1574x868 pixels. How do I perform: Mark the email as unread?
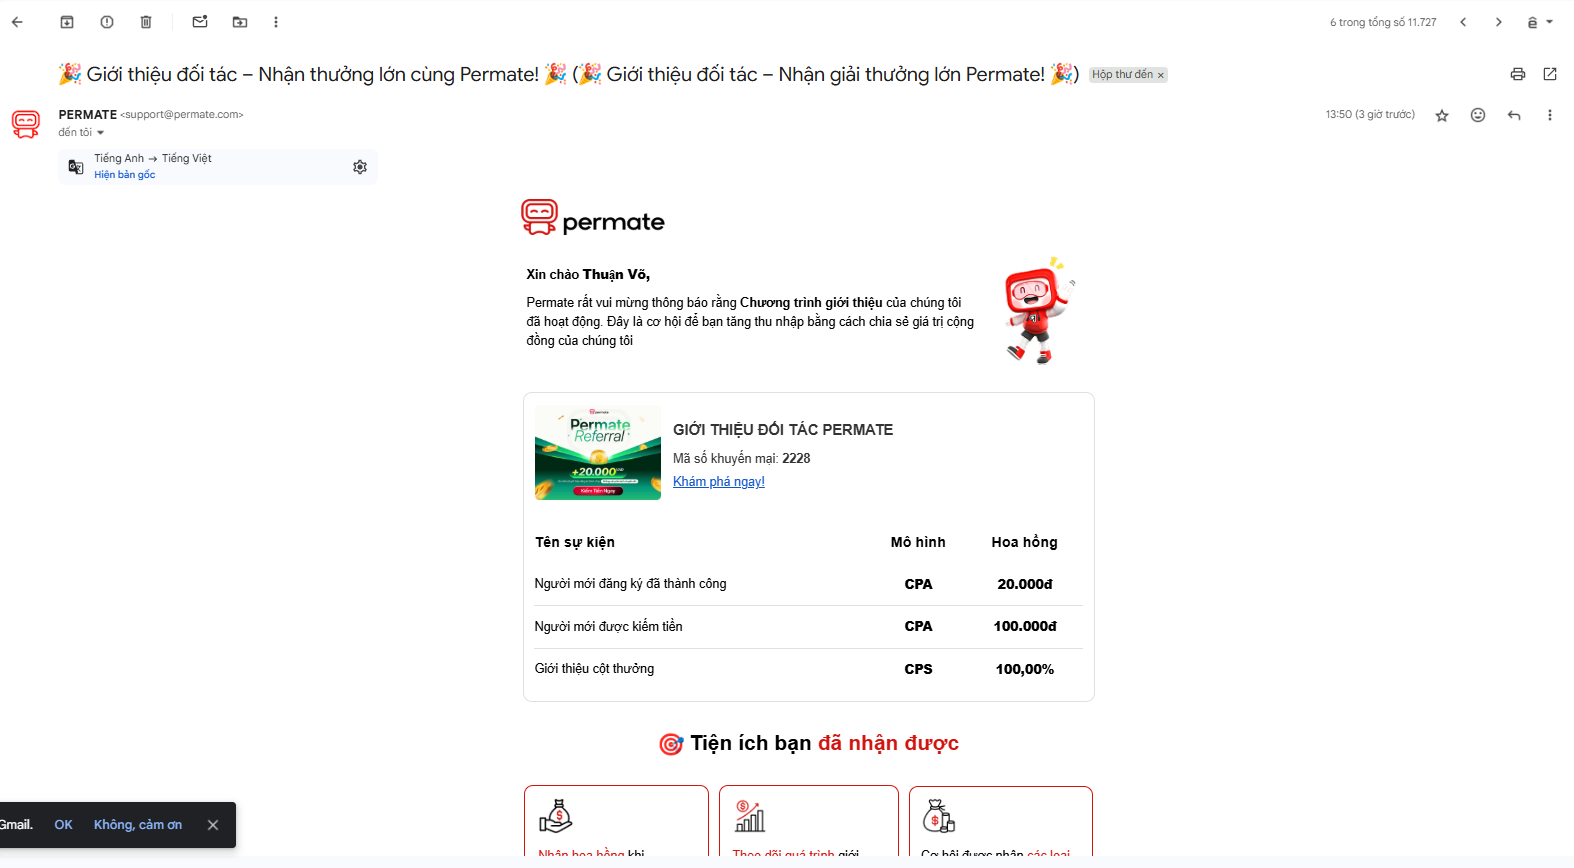click(200, 22)
